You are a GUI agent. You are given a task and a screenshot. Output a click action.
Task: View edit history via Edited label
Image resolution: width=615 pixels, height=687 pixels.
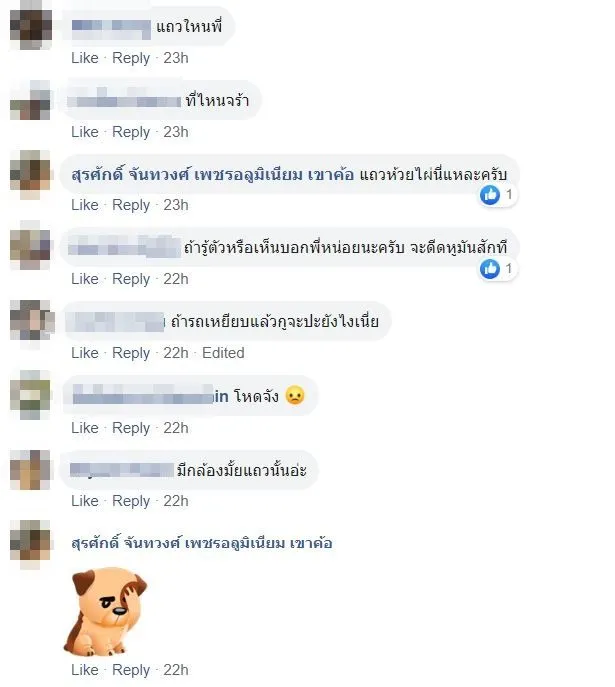(223, 353)
